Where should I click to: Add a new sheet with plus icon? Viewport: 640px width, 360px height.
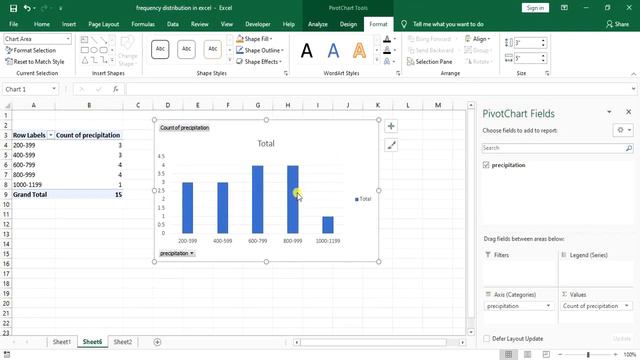point(157,342)
